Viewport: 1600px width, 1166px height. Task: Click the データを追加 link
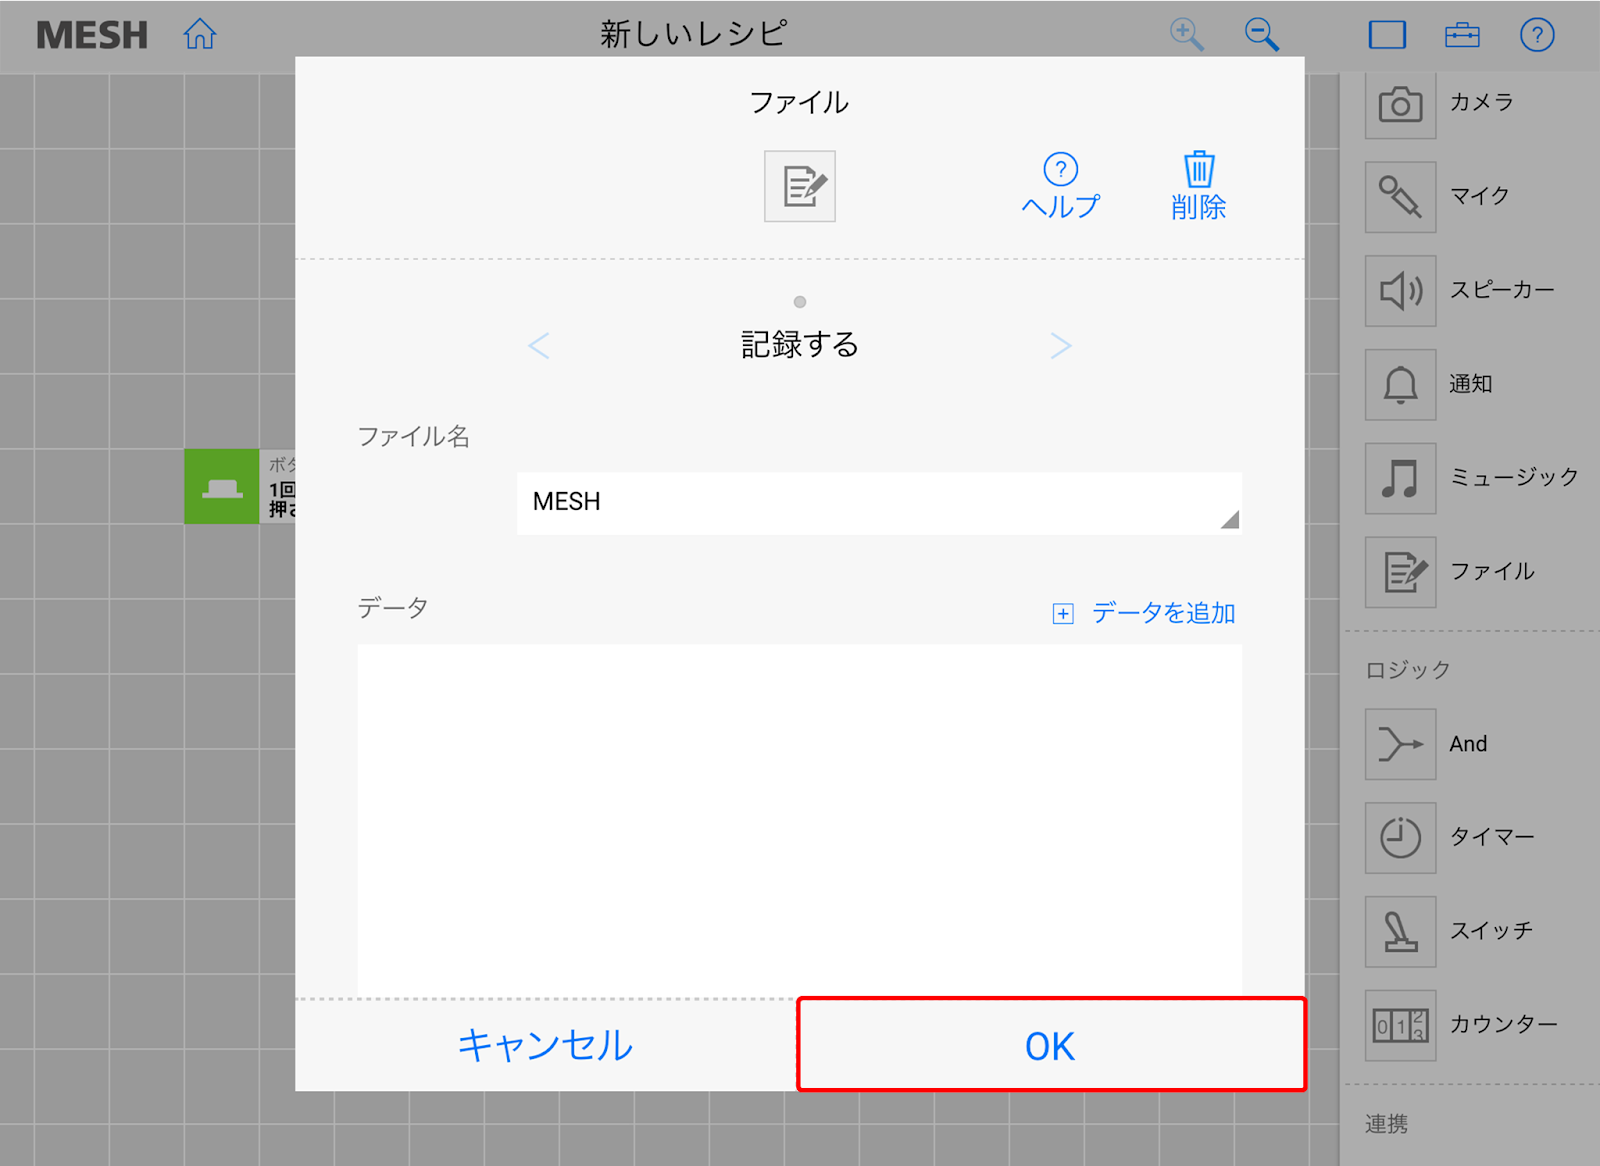(x=1163, y=613)
